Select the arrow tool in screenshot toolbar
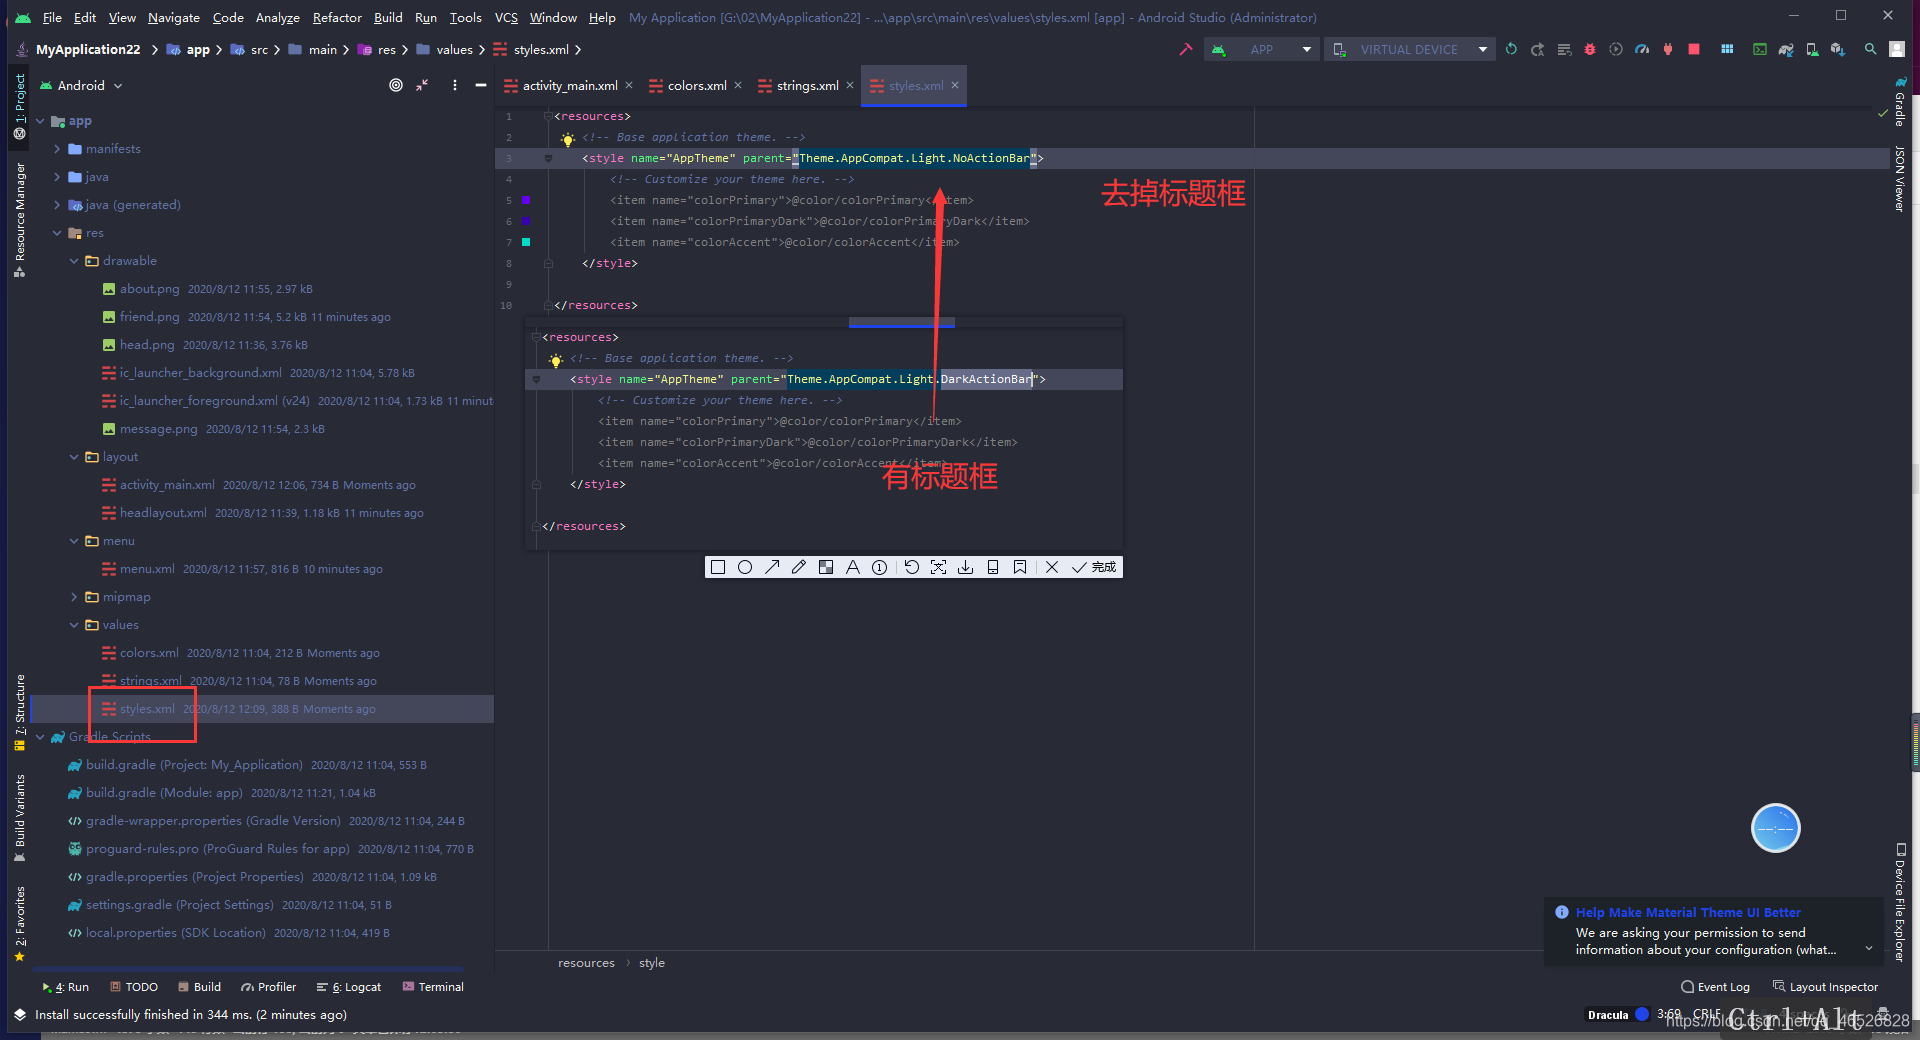 coord(772,567)
